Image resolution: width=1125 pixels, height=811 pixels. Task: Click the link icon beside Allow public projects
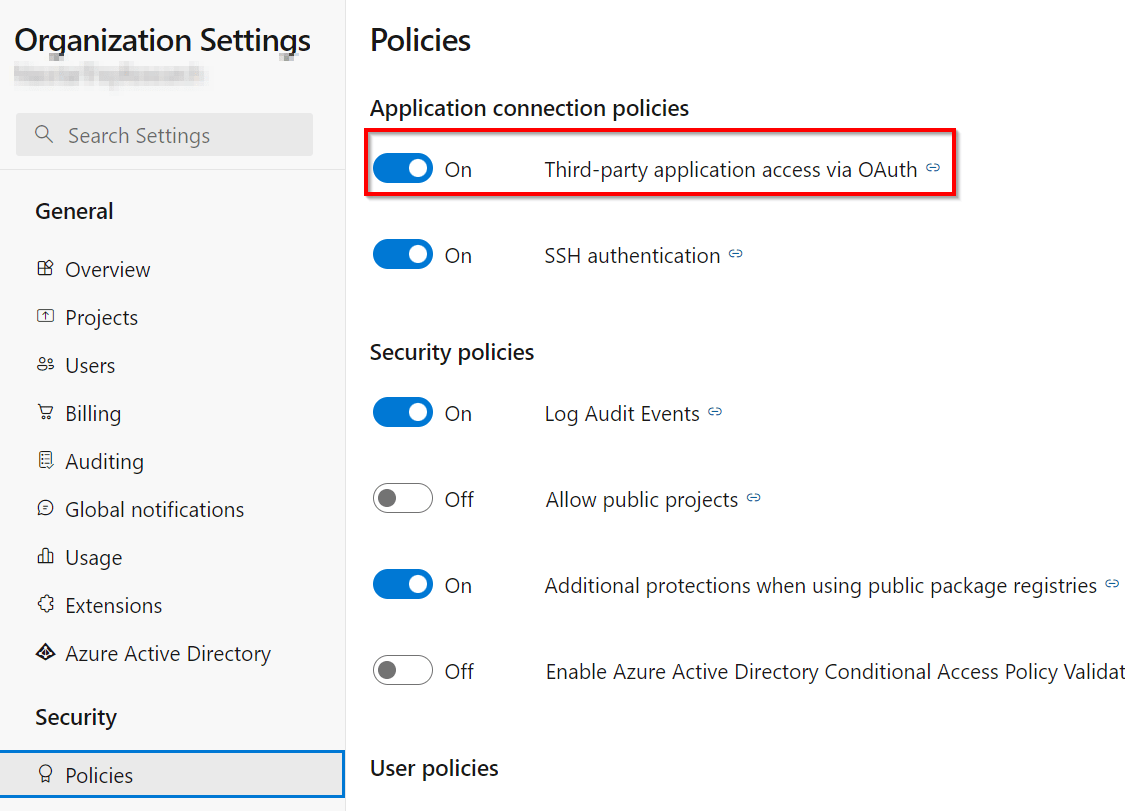point(753,498)
